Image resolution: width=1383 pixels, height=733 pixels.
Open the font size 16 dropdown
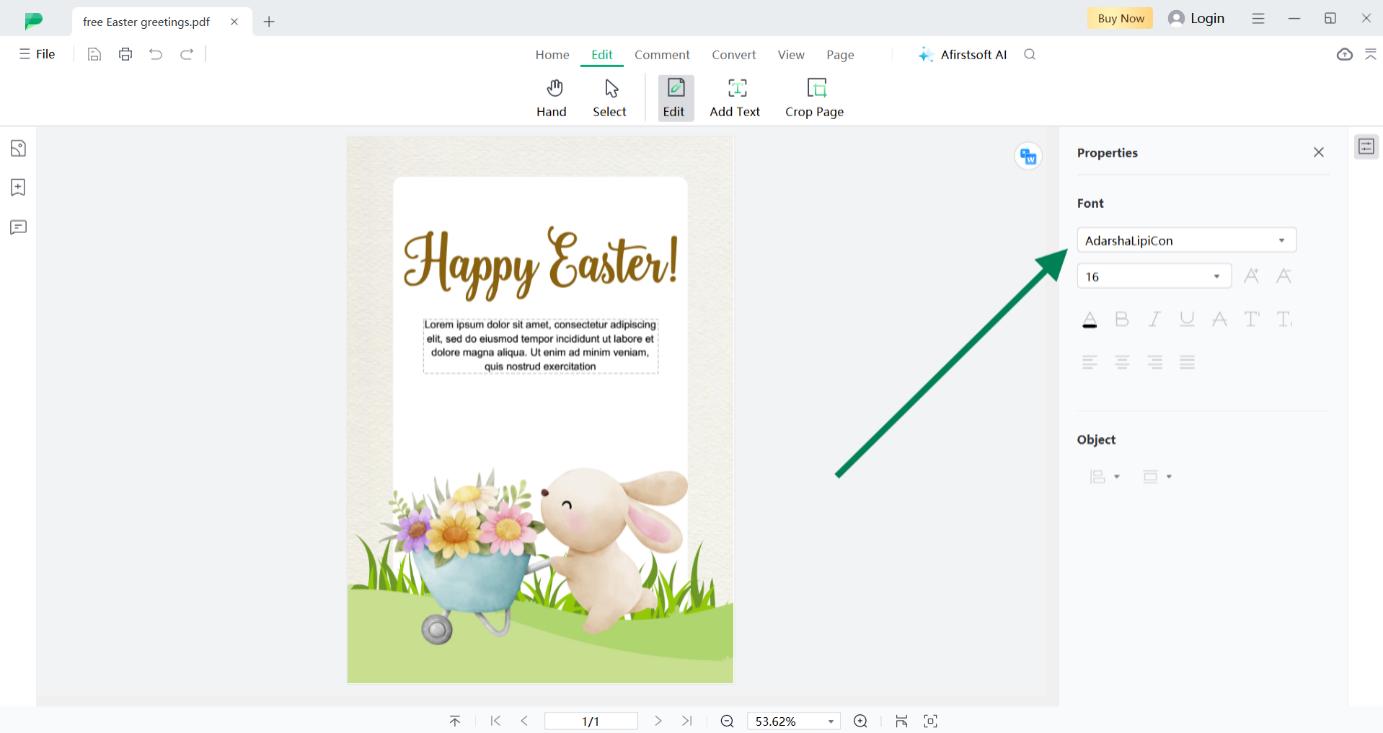tap(1154, 276)
